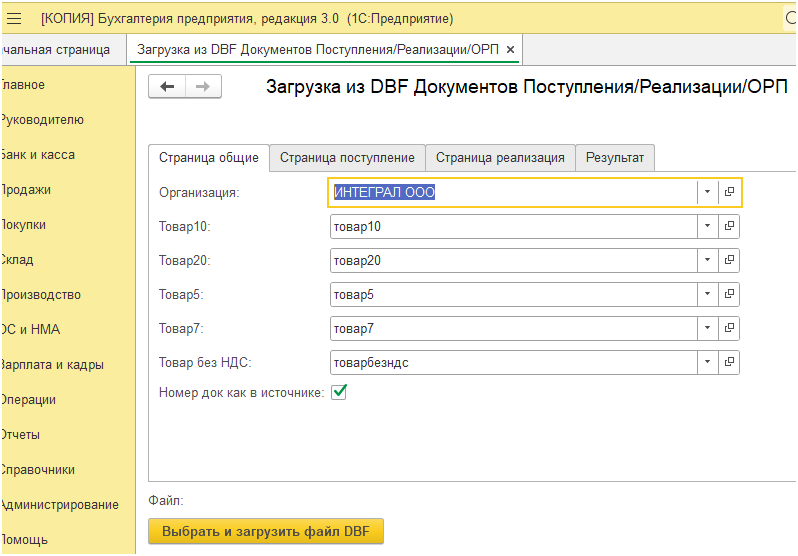Screen dimensions: 798x556
Task: Open the Руководителю section
Action: pyautogui.click(x=42, y=120)
